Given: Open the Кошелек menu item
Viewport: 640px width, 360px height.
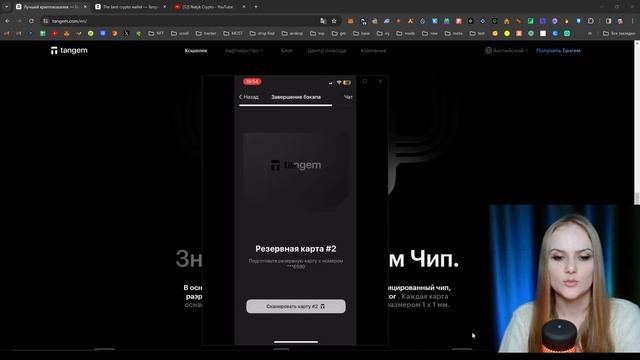Looking at the screenshot, I should [196, 51].
